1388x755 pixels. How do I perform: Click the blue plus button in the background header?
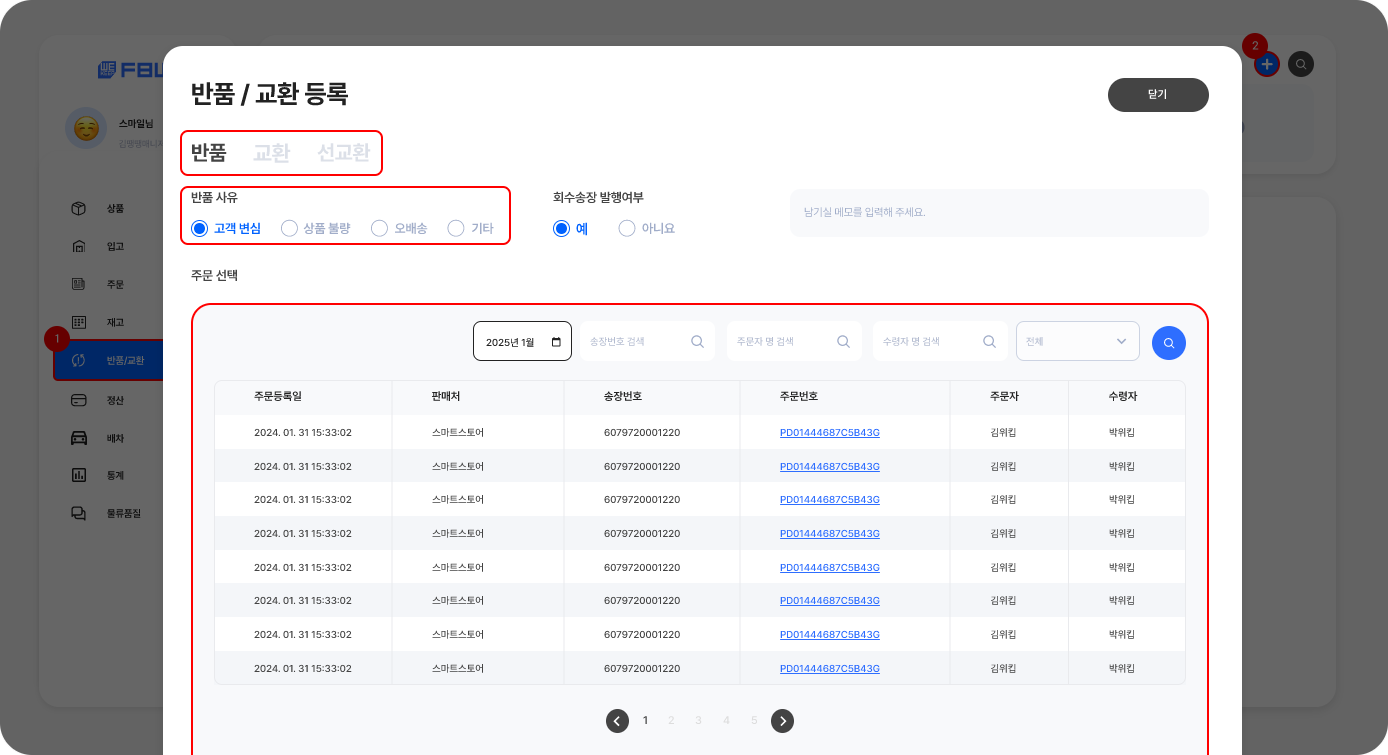pyautogui.click(x=1267, y=64)
